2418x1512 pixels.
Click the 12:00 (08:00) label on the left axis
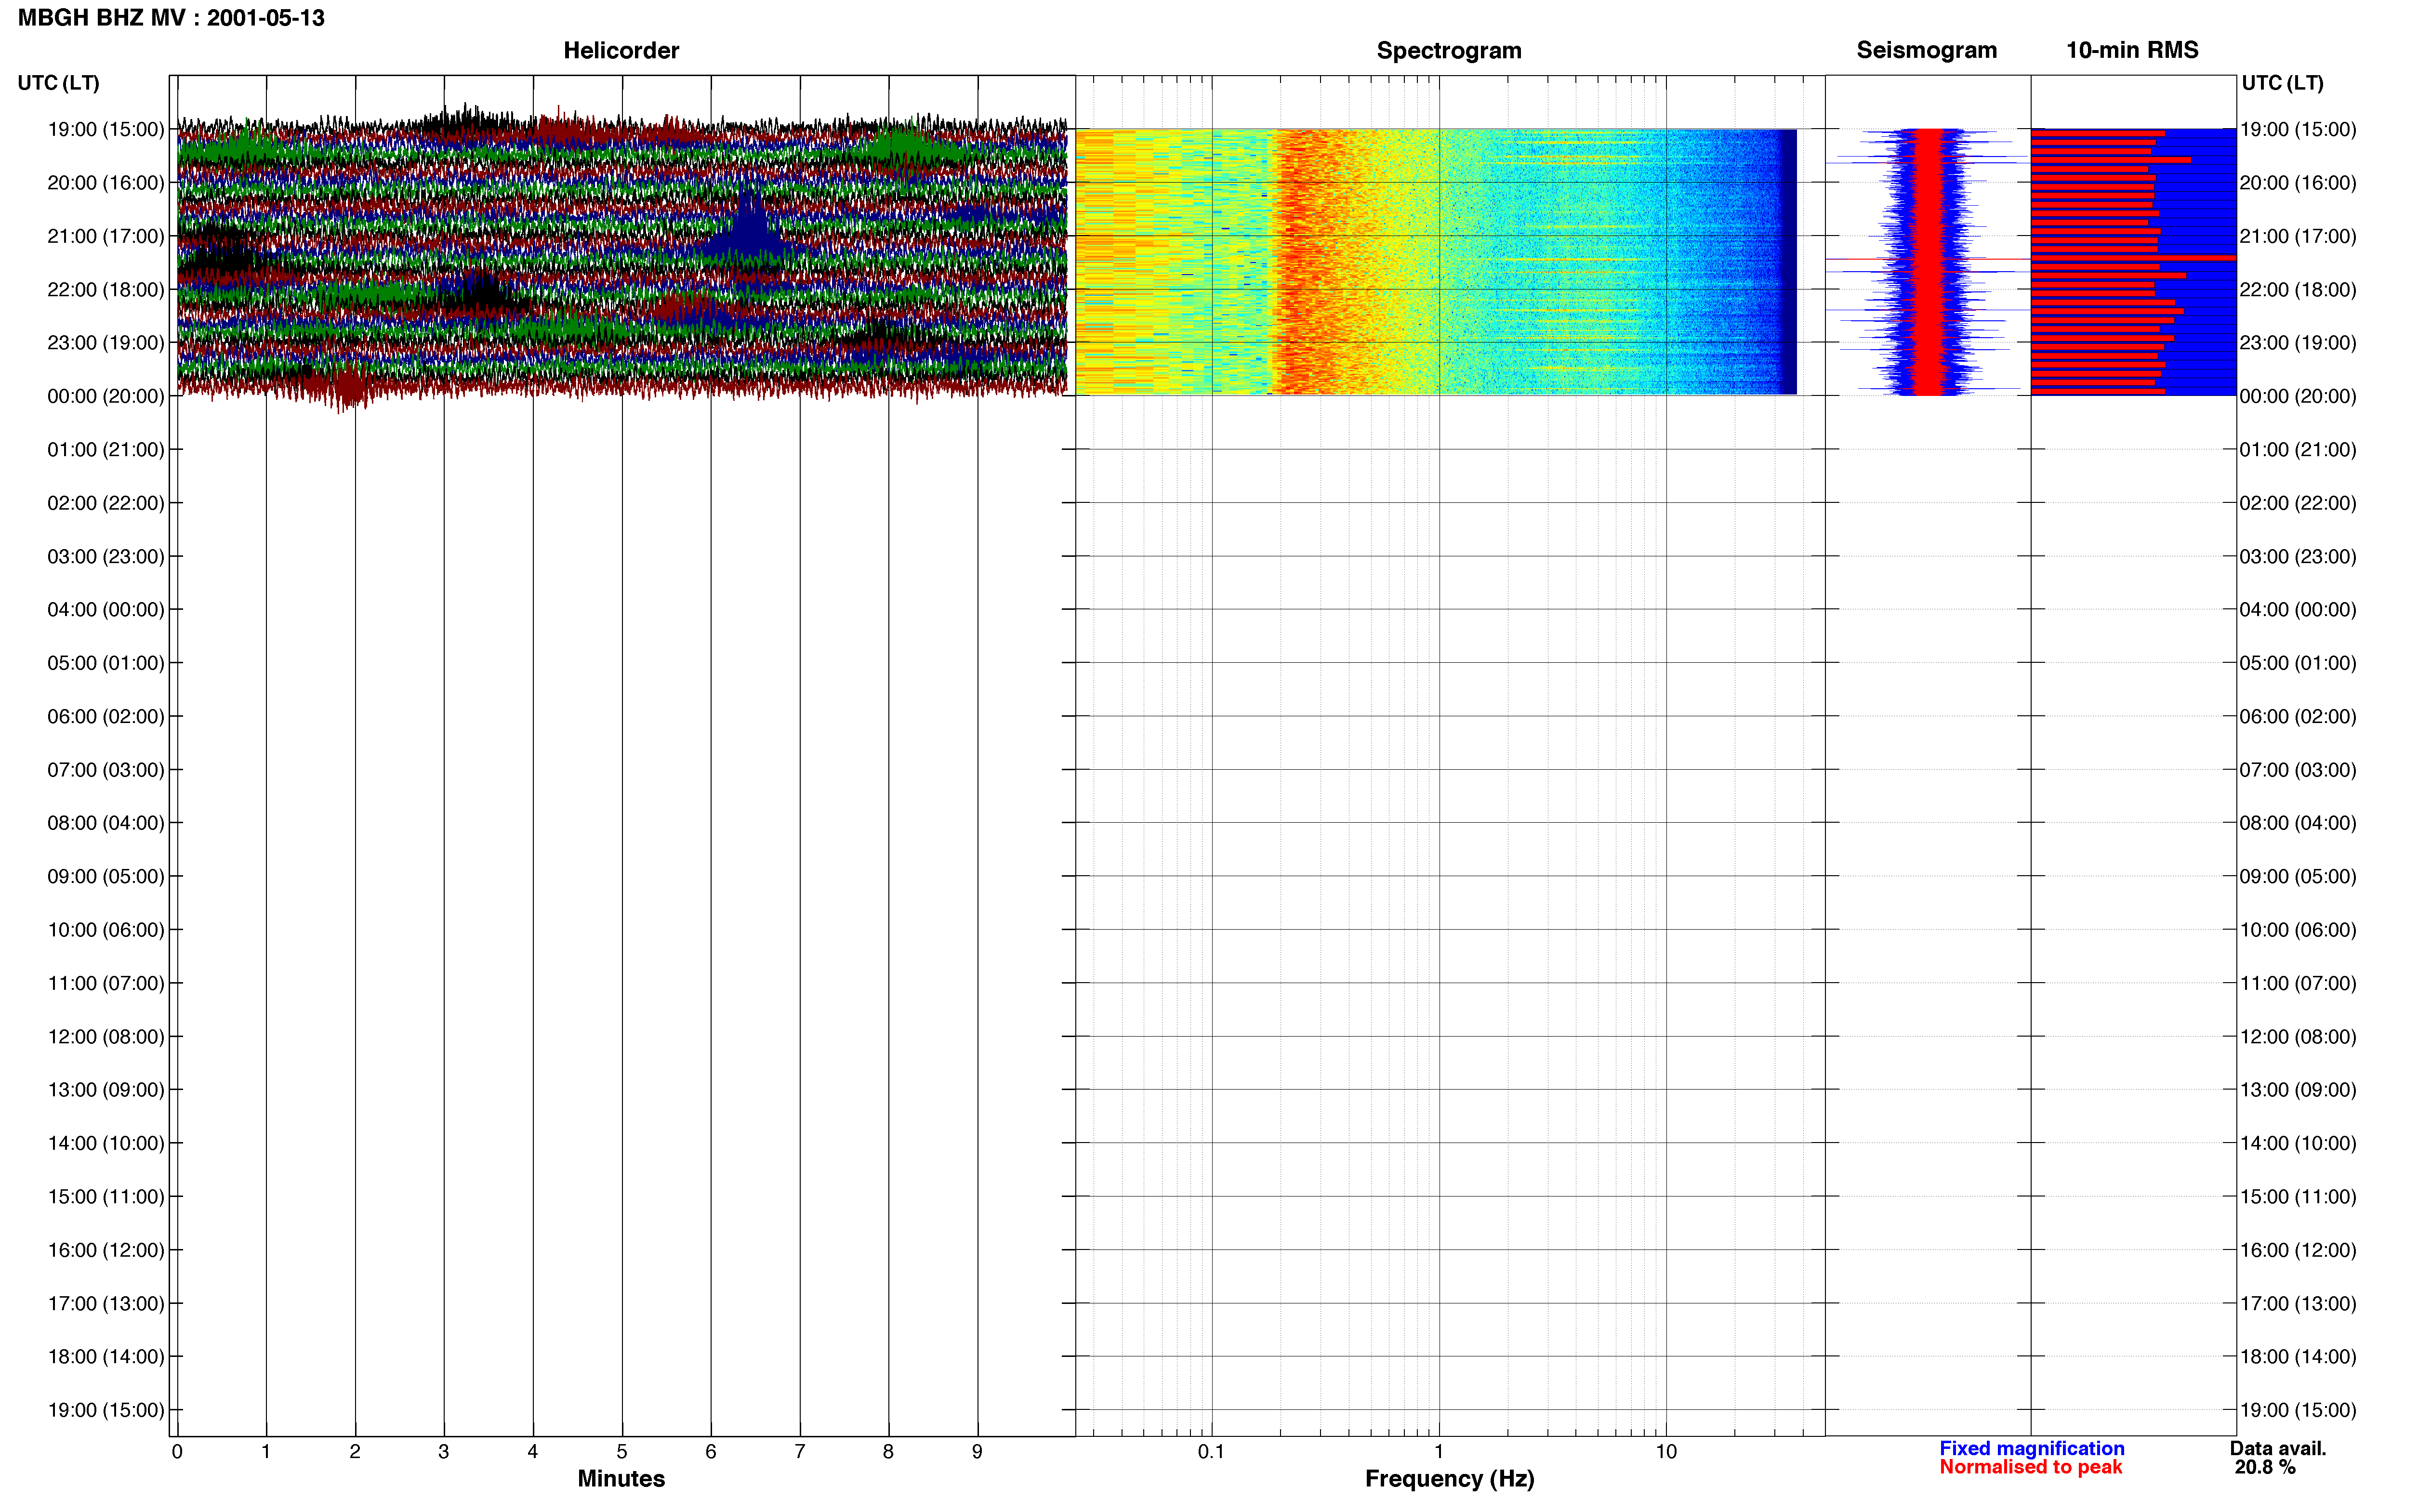[106, 1036]
